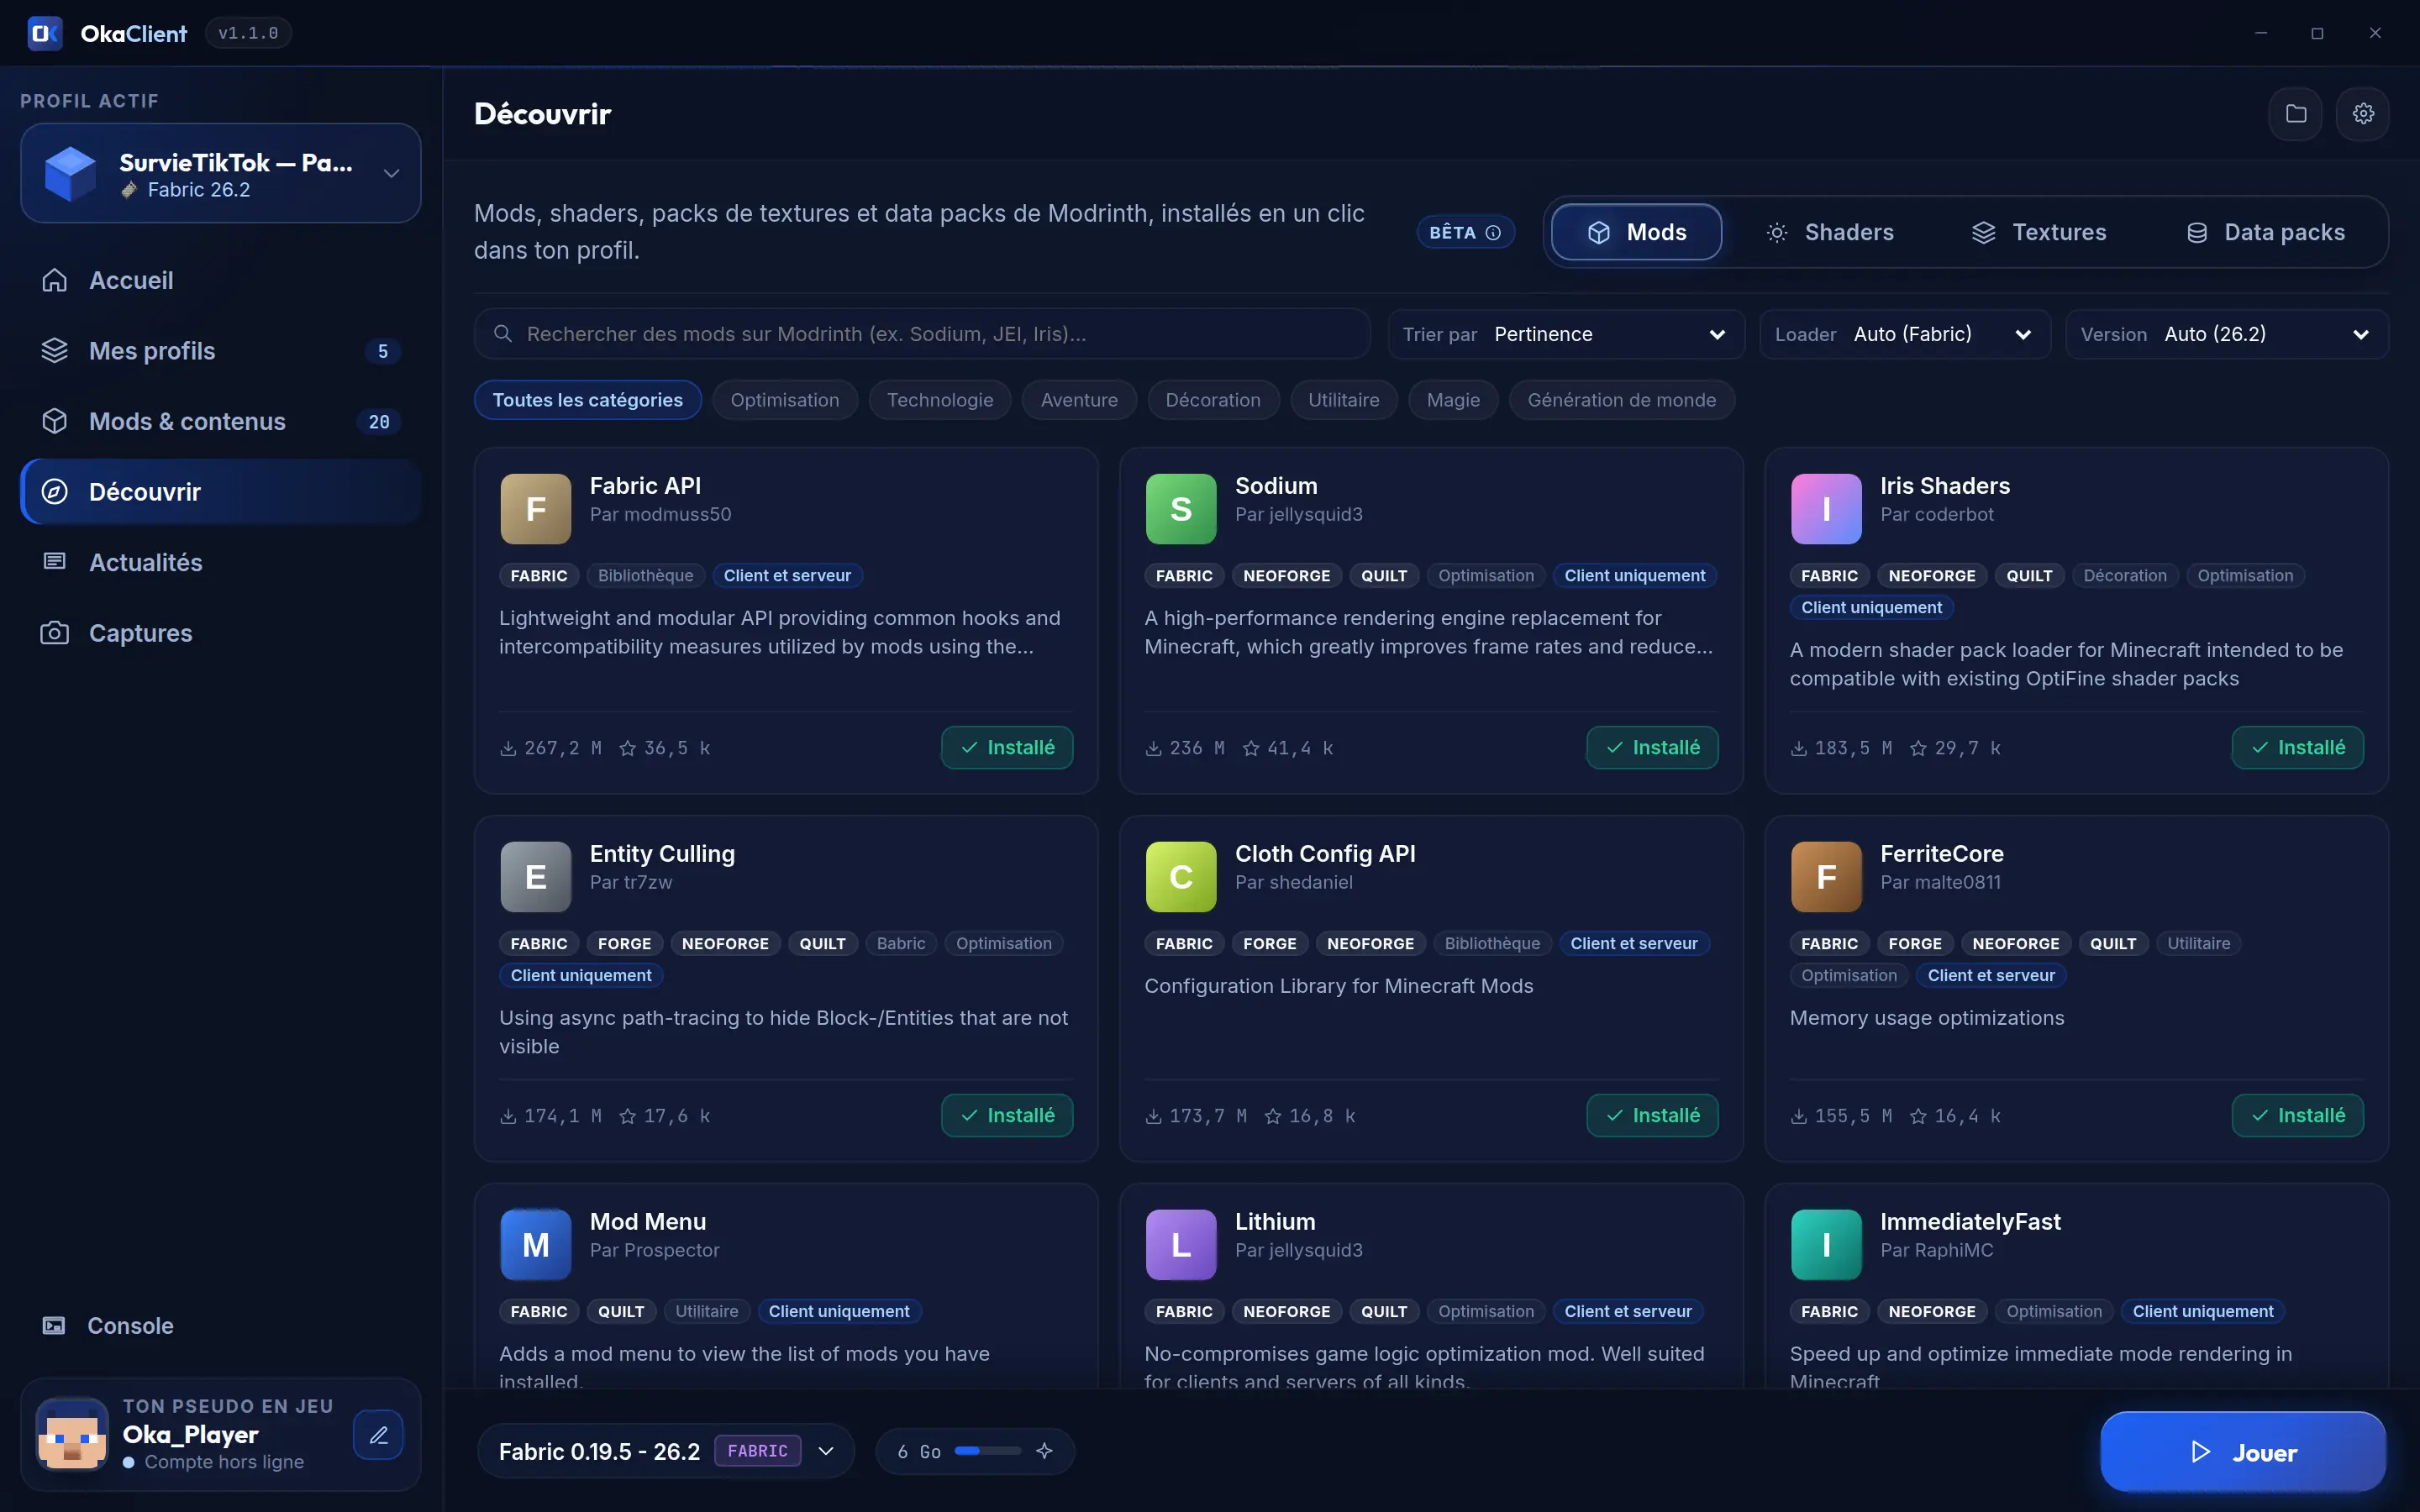Go to Accueil in the sidebar

point(221,280)
